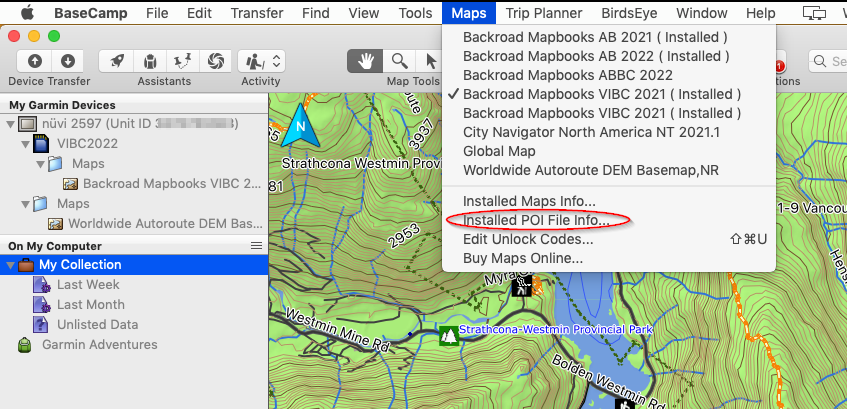Click the Send to Device up-arrow button
Screen dimensions: 847x409
[x=35, y=61]
